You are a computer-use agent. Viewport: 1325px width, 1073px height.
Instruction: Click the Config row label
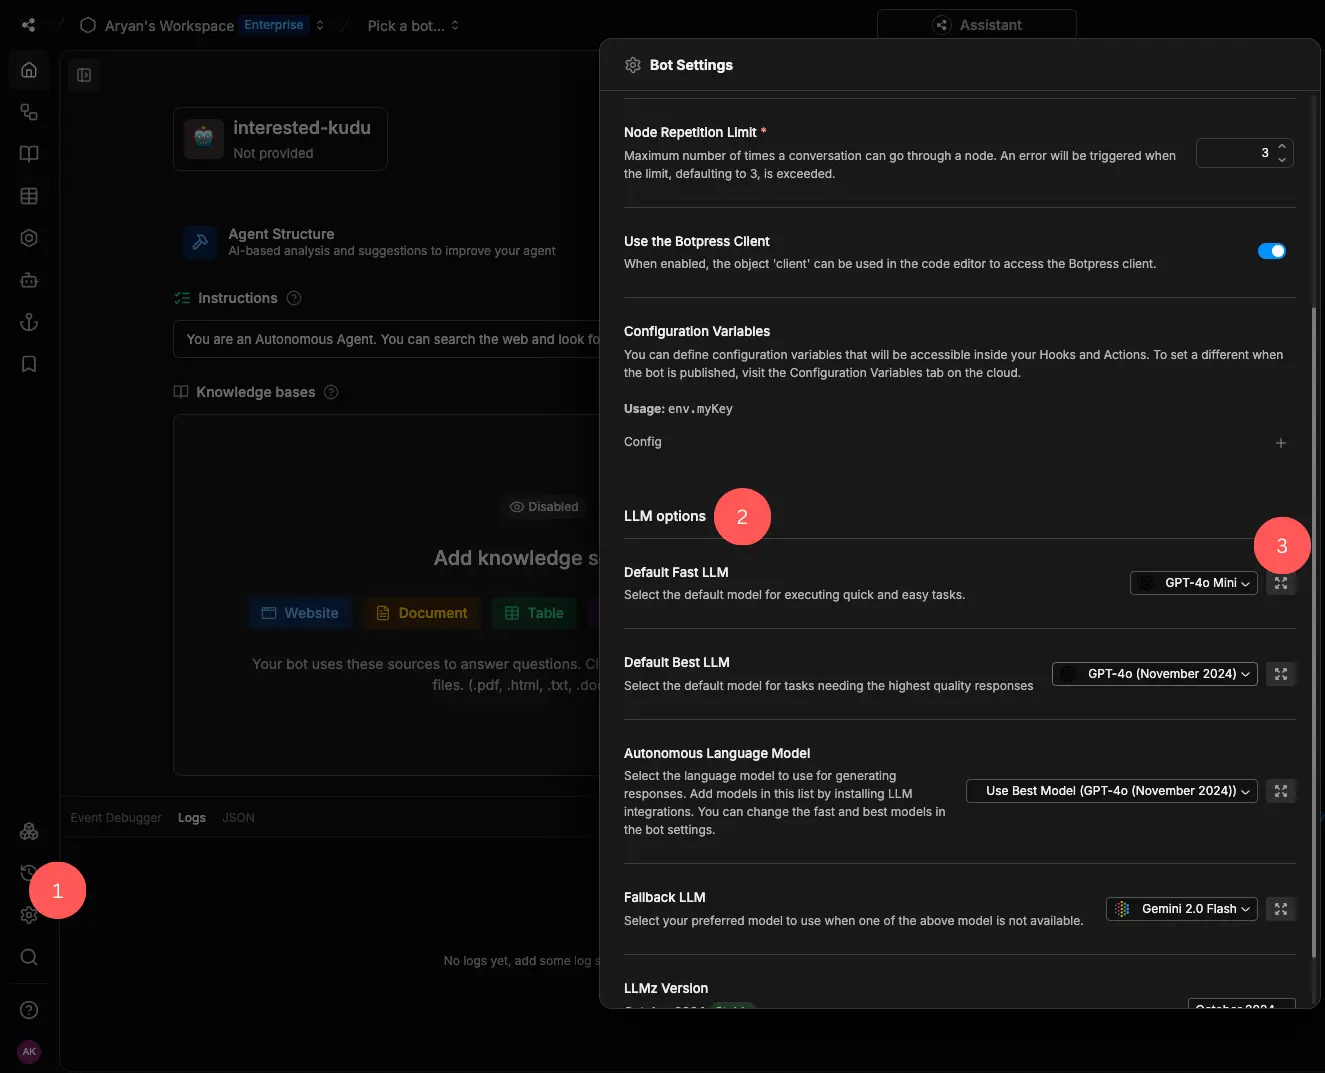coord(643,442)
